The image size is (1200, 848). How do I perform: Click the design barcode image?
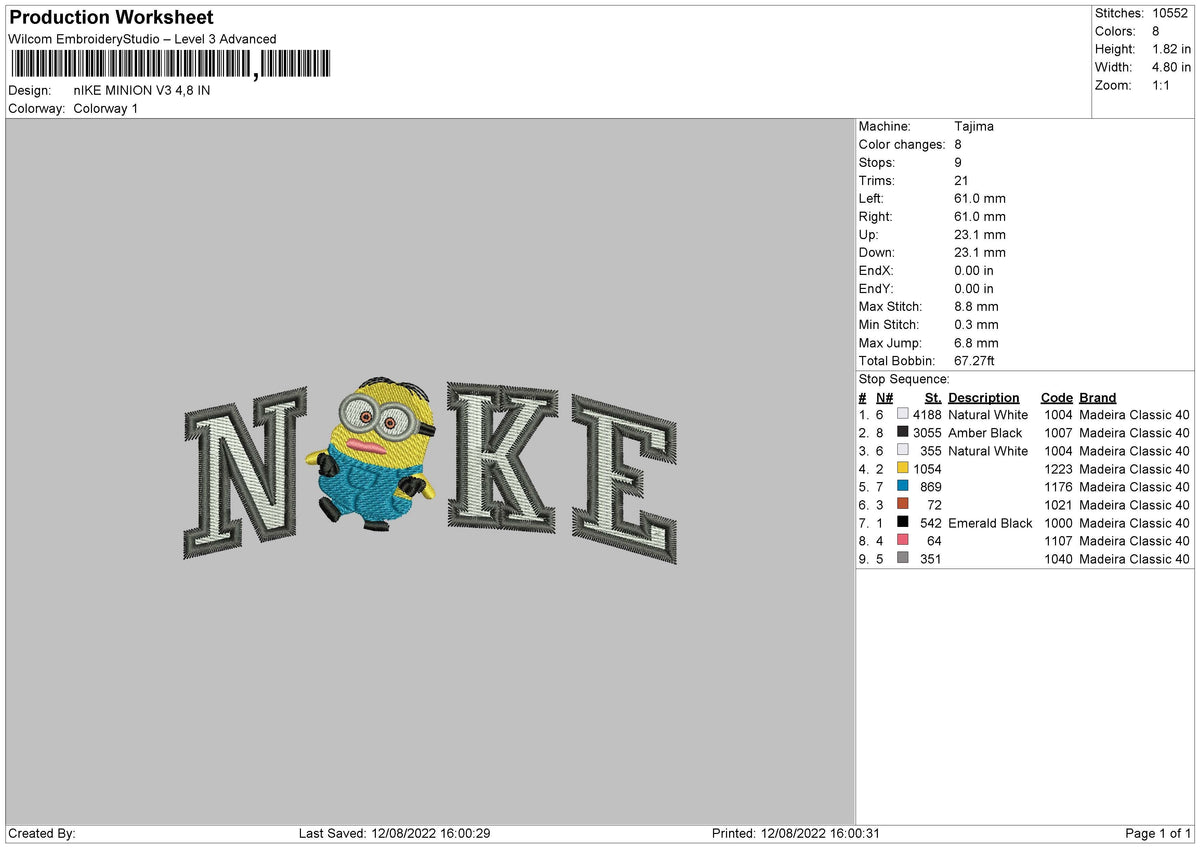pyautogui.click(x=170, y=63)
